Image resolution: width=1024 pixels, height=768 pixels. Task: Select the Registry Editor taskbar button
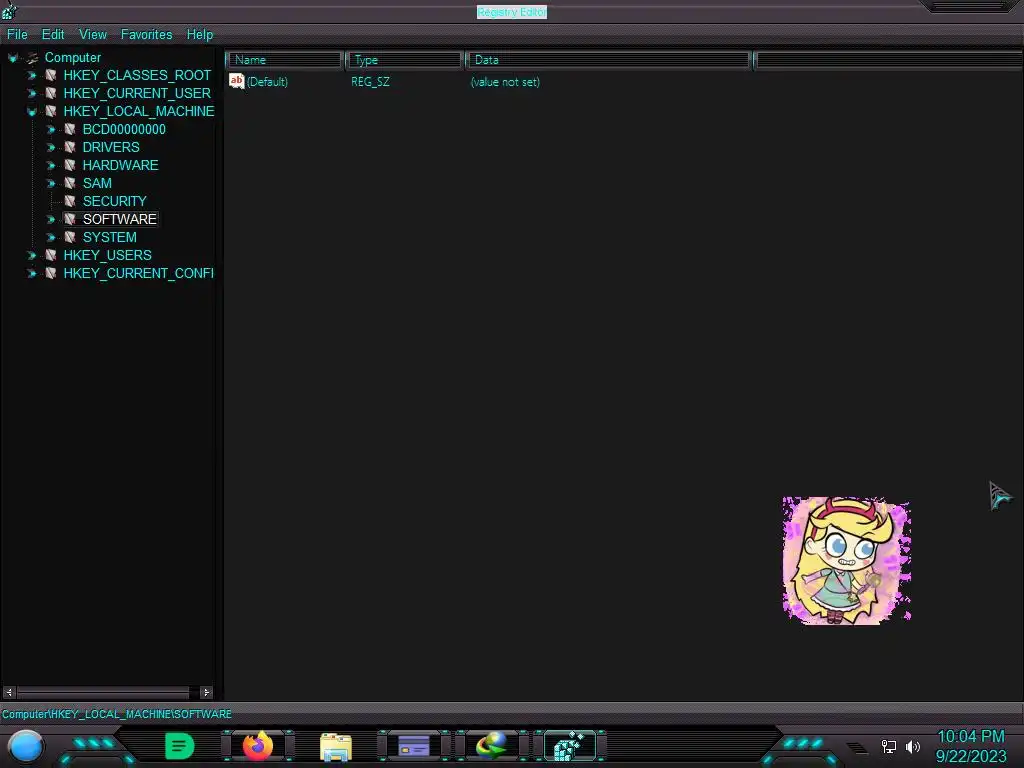click(569, 746)
